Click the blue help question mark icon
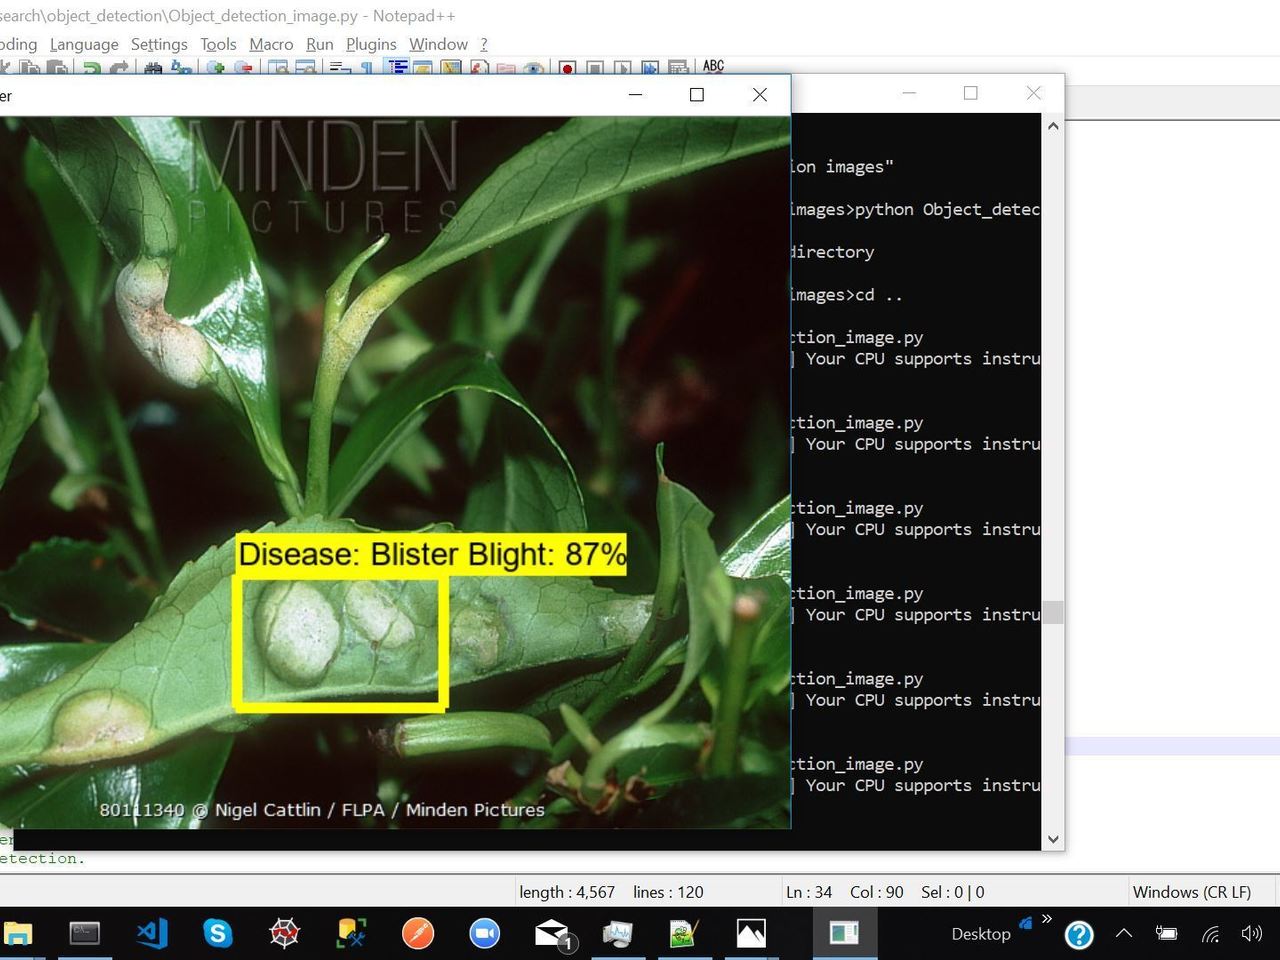Image resolution: width=1280 pixels, height=960 pixels. pyautogui.click(x=1079, y=935)
